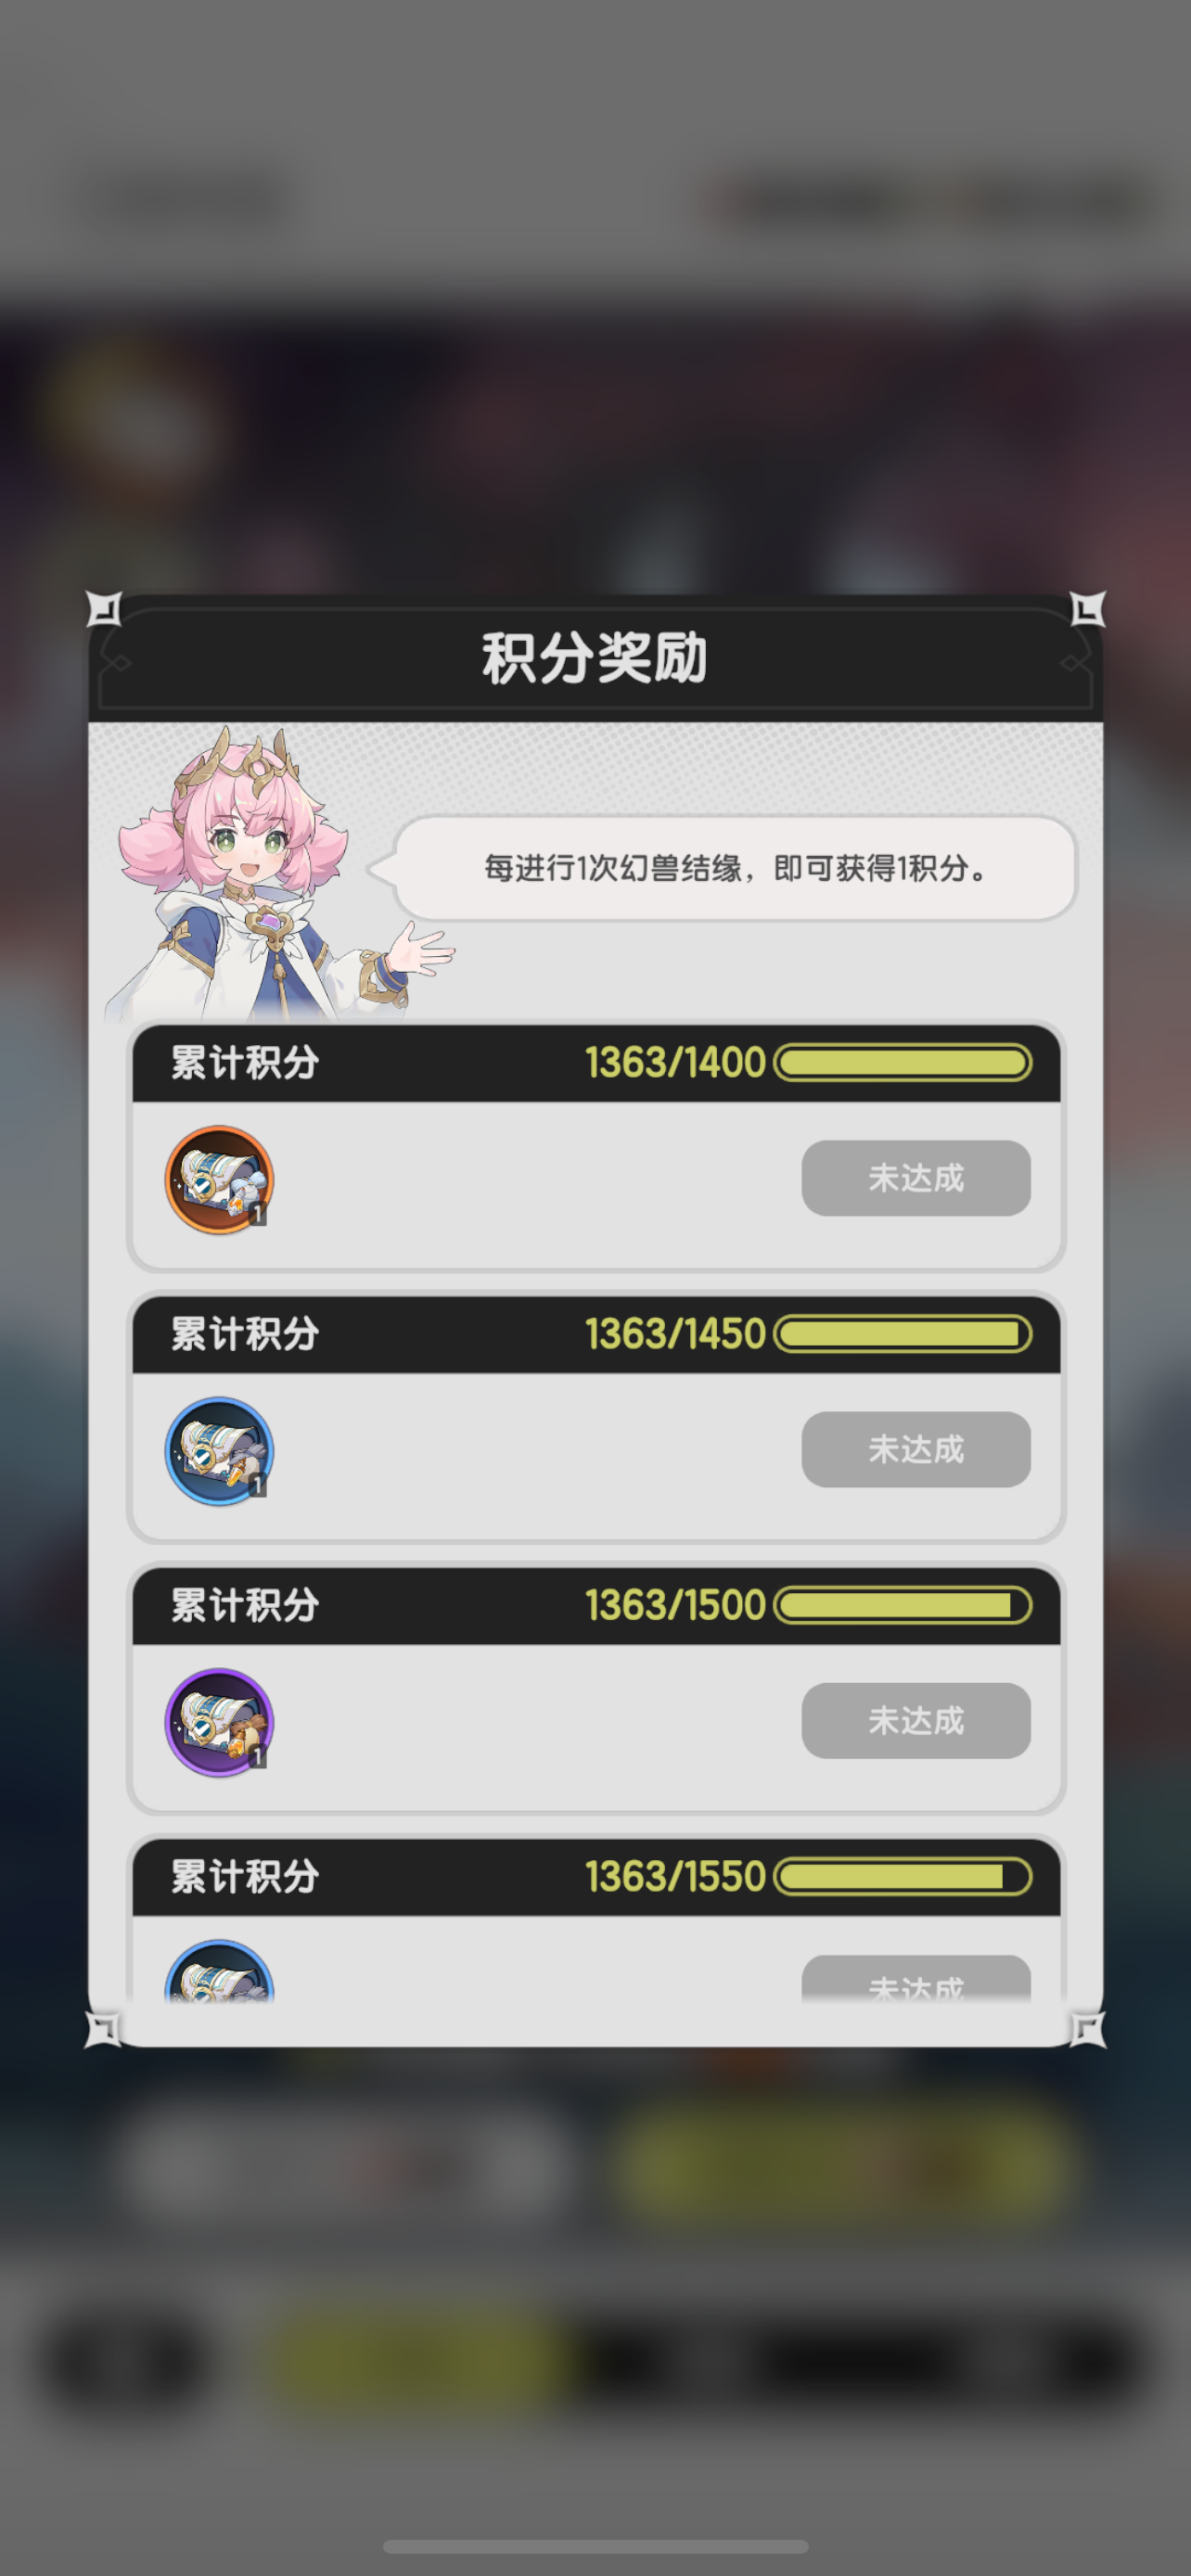Tap the orange chest icon for 1400 points
This screenshot has height=2576, width=1191.
click(x=219, y=1179)
